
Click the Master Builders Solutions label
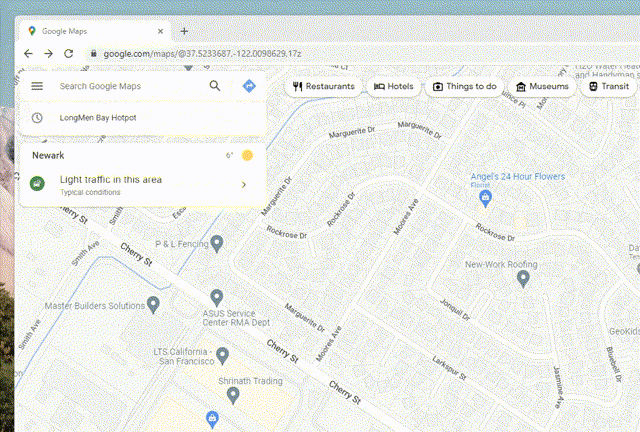coord(95,305)
